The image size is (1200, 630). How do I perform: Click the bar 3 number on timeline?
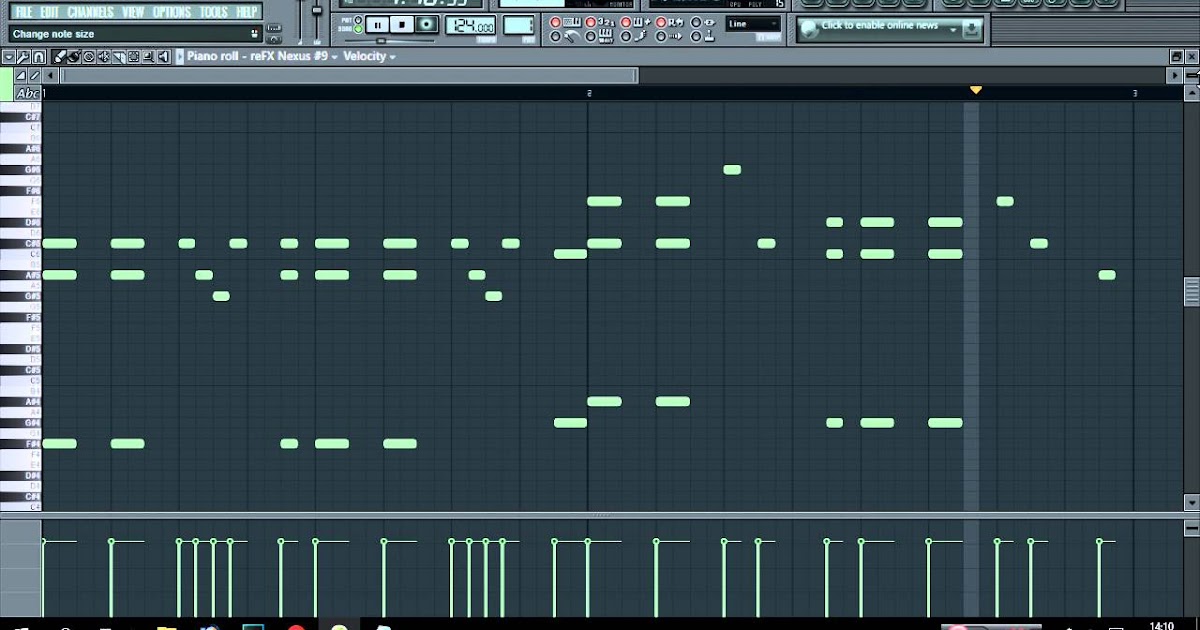(1135, 93)
